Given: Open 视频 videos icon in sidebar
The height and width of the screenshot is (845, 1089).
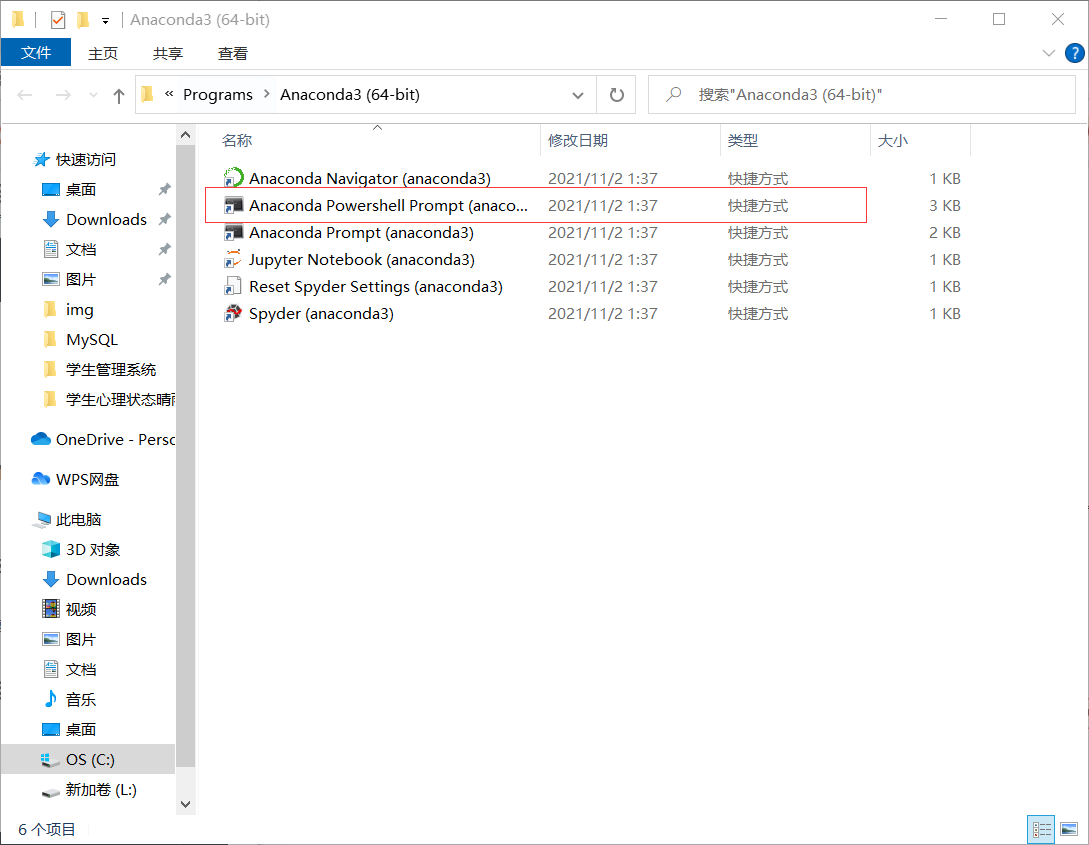Looking at the screenshot, I should 51,609.
